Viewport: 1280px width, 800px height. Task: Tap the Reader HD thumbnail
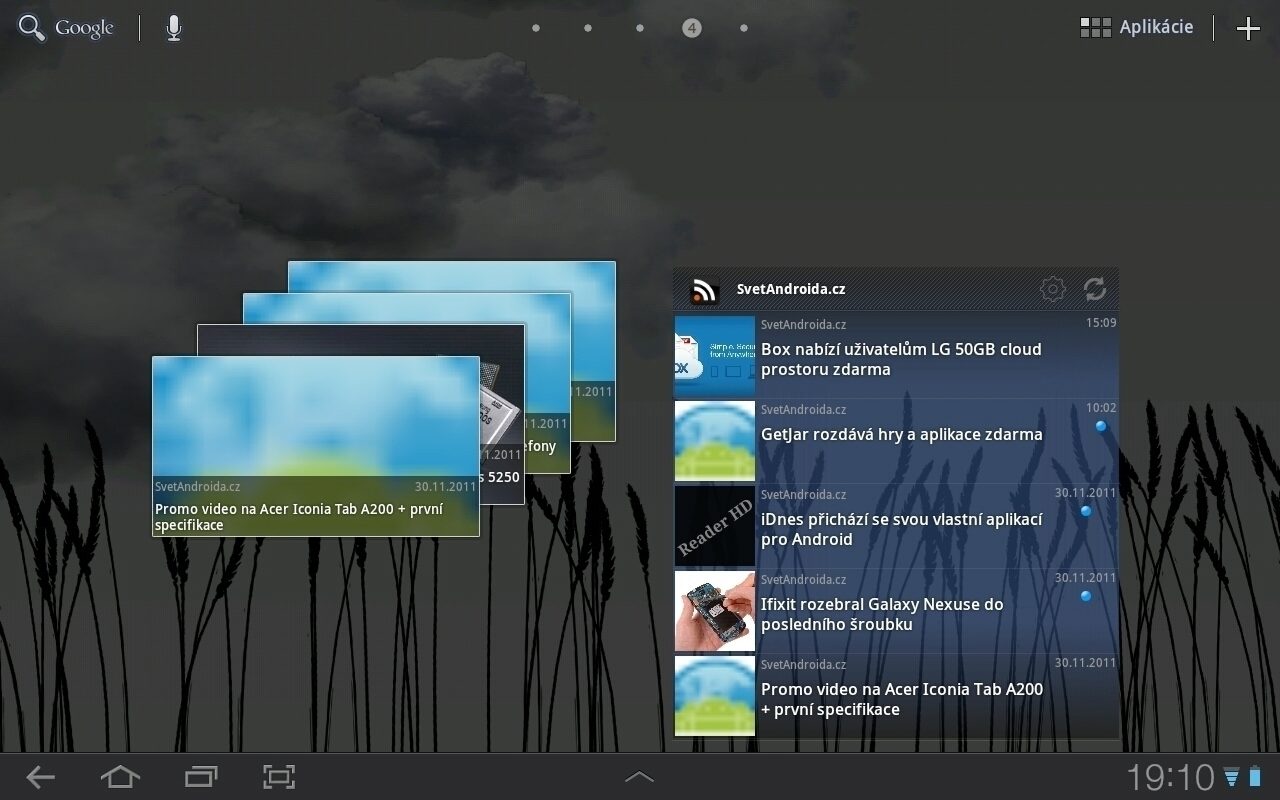click(x=715, y=526)
